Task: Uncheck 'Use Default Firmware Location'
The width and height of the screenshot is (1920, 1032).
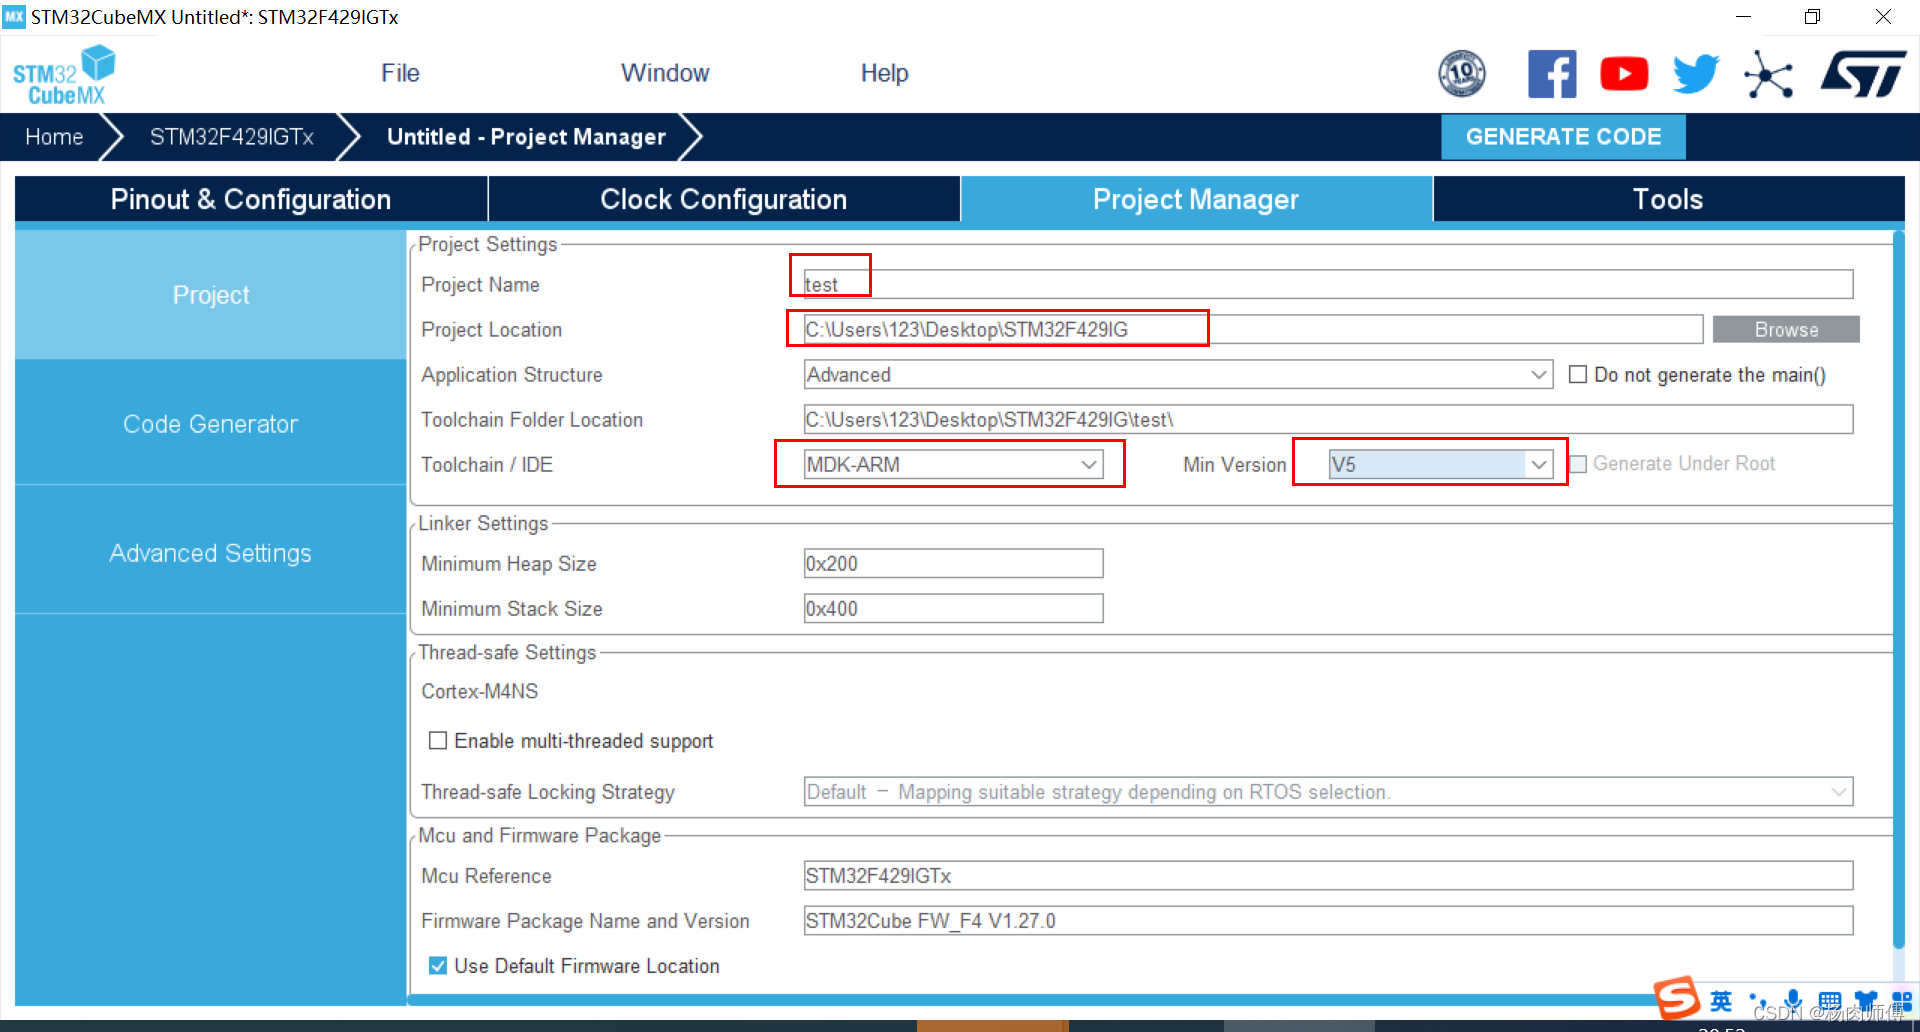Action: tap(438, 966)
